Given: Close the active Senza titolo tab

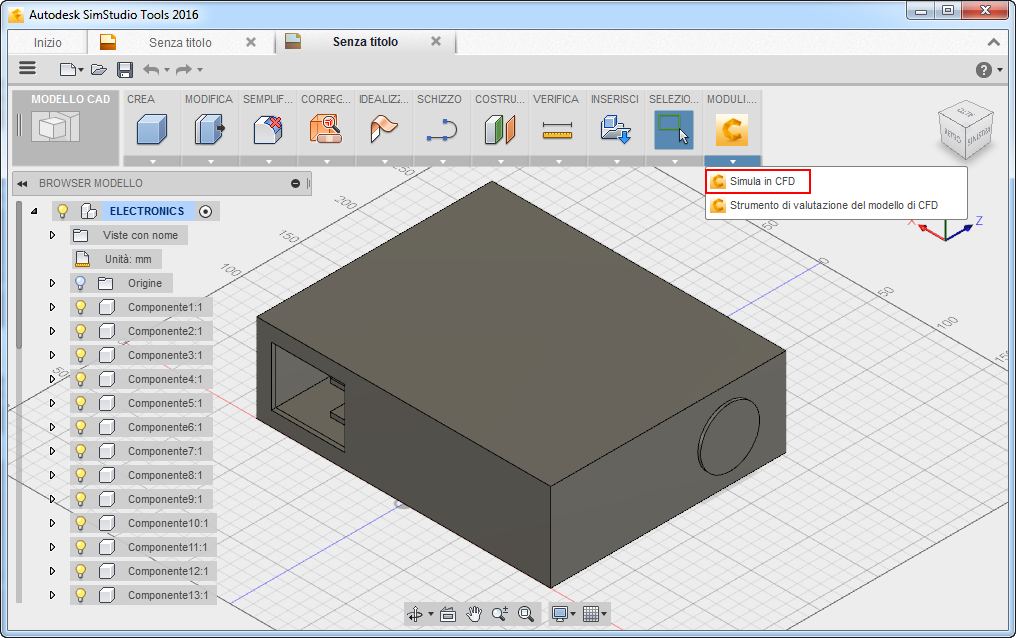Looking at the screenshot, I should 436,41.
